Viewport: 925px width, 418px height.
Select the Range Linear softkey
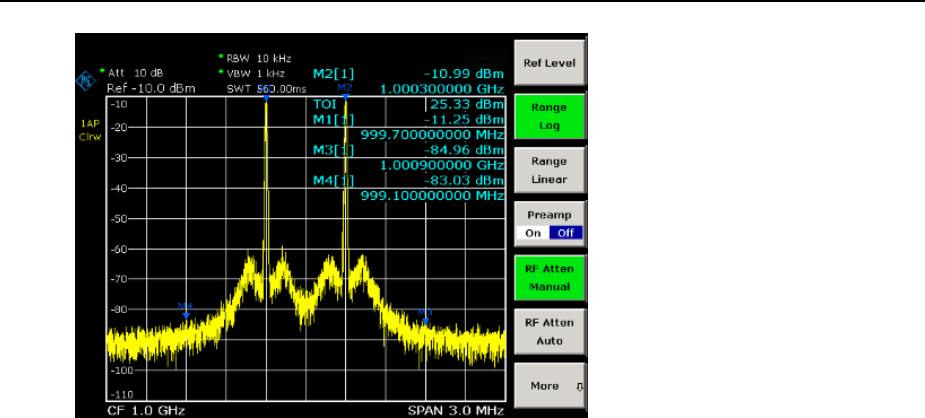[549, 170]
